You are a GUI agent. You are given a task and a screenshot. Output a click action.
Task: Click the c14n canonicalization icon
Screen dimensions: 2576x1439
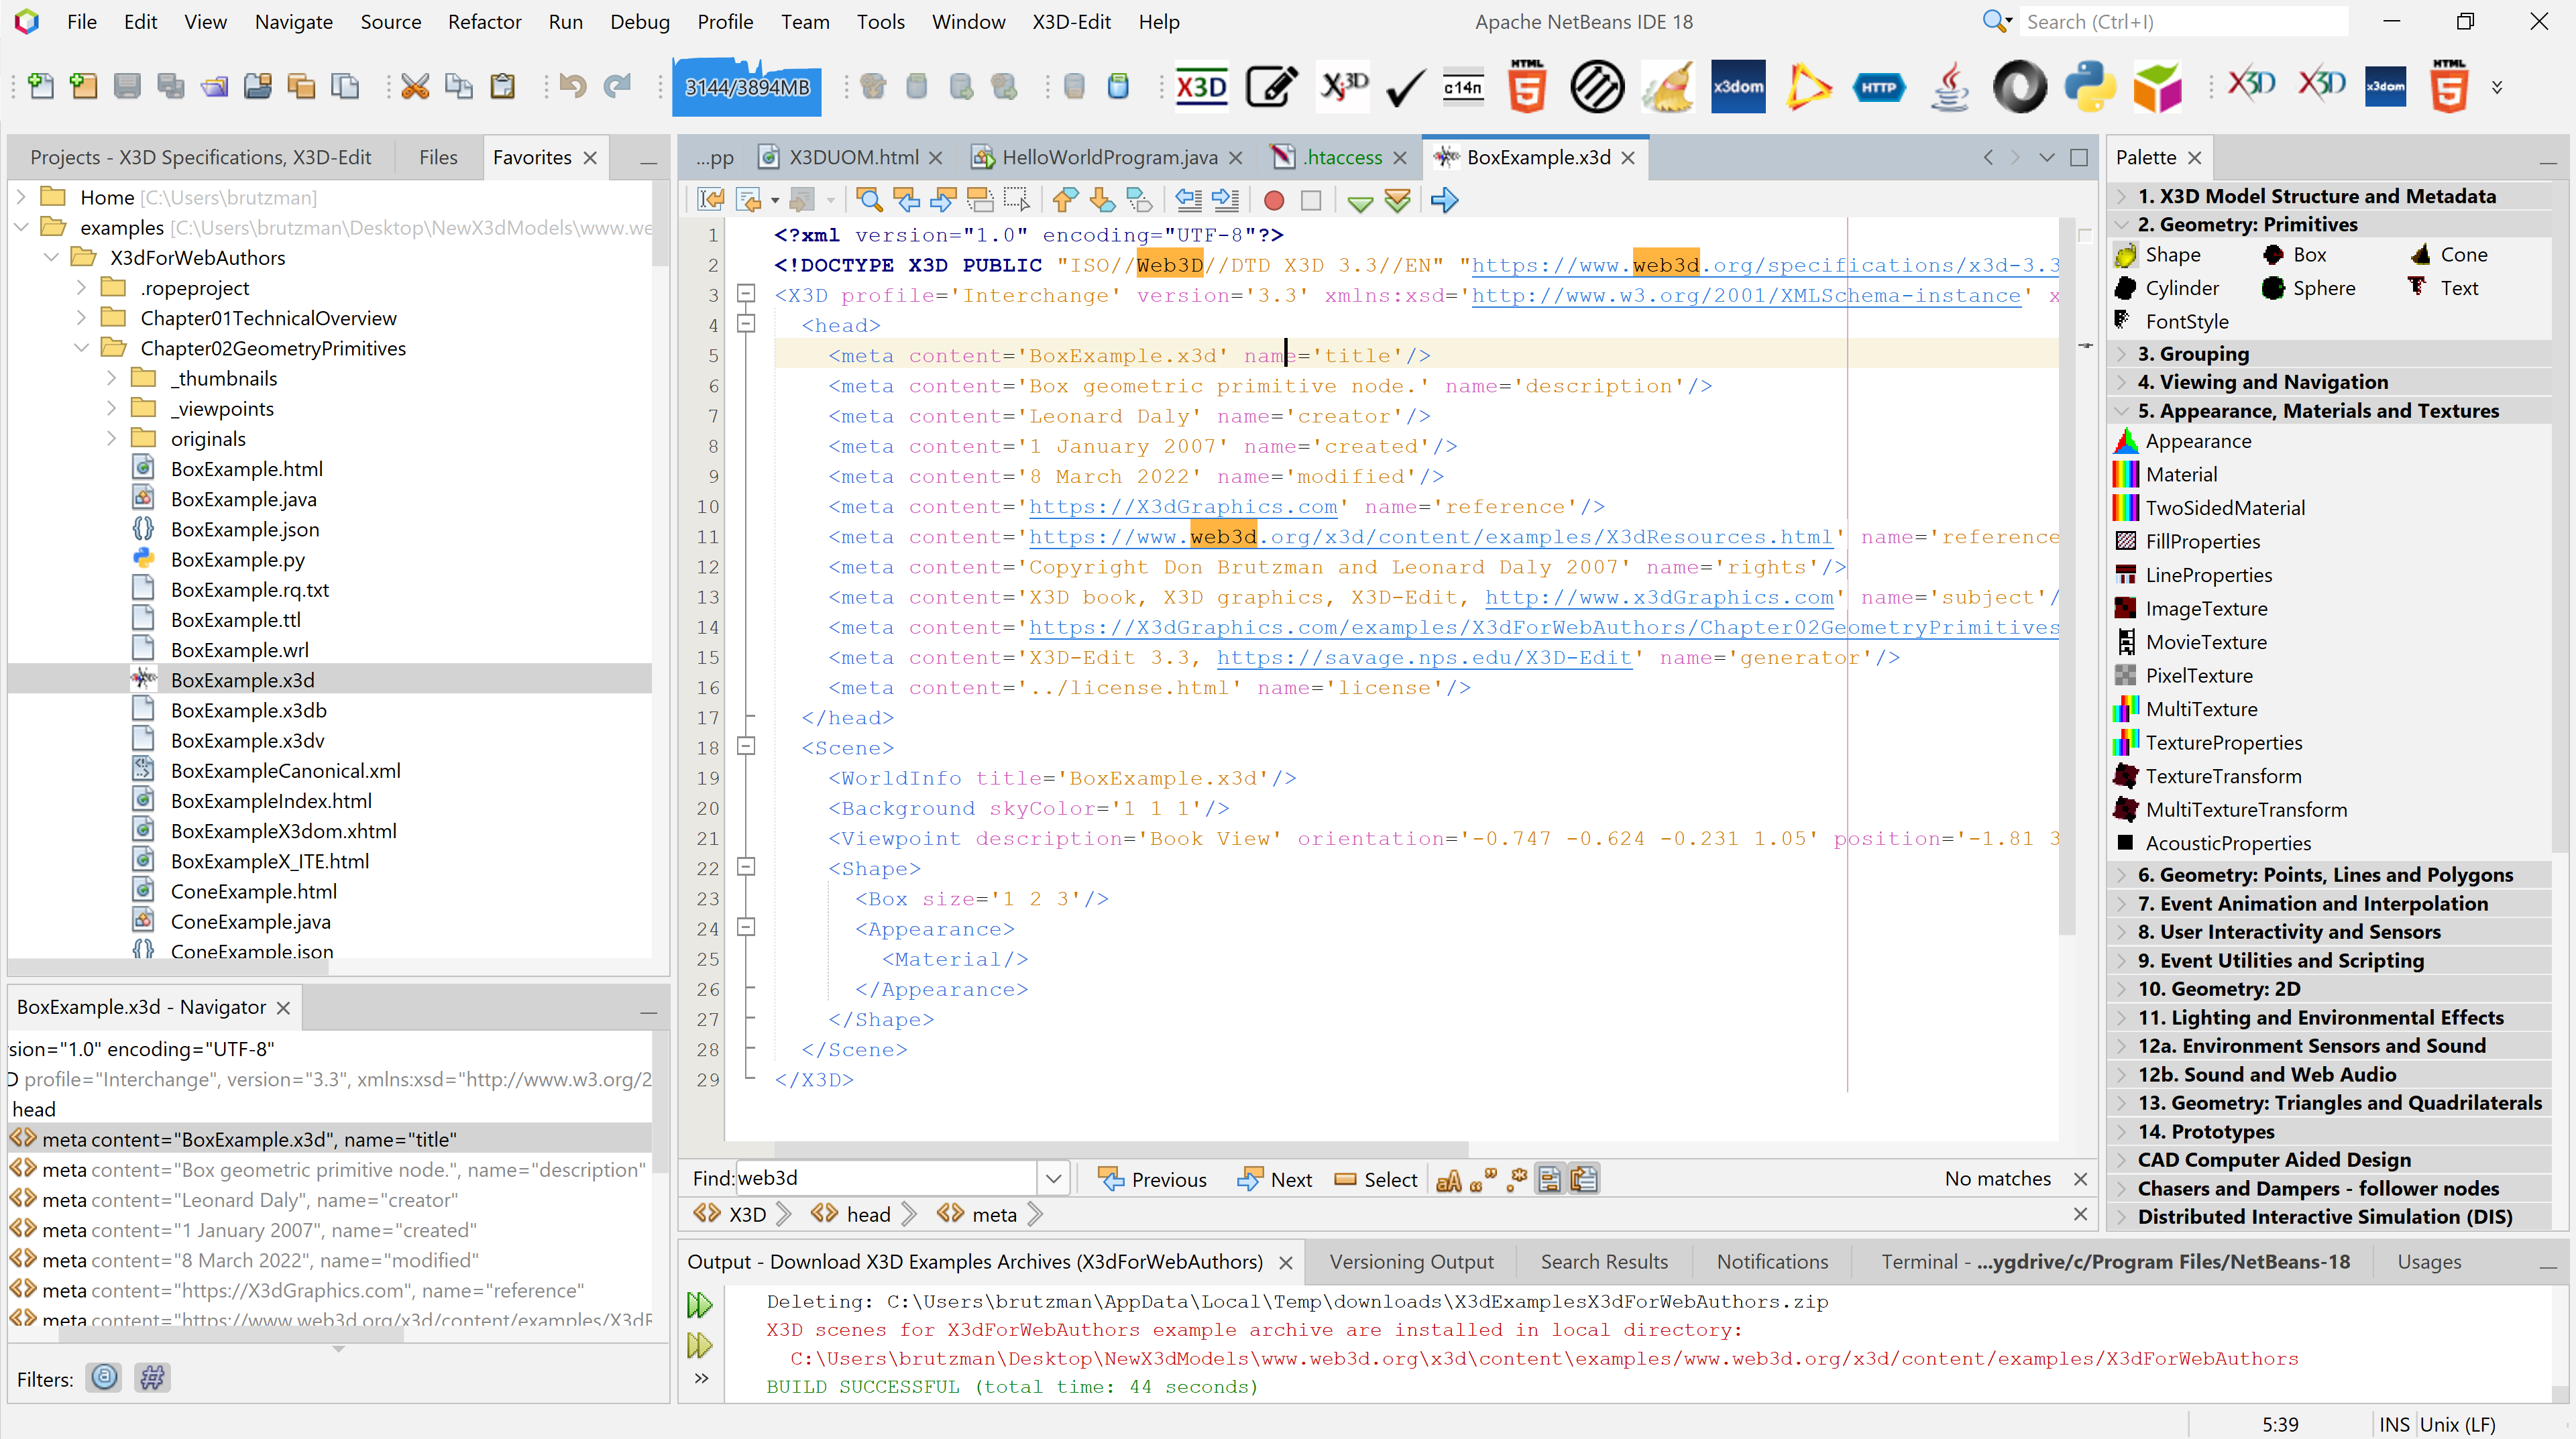(x=1463, y=87)
